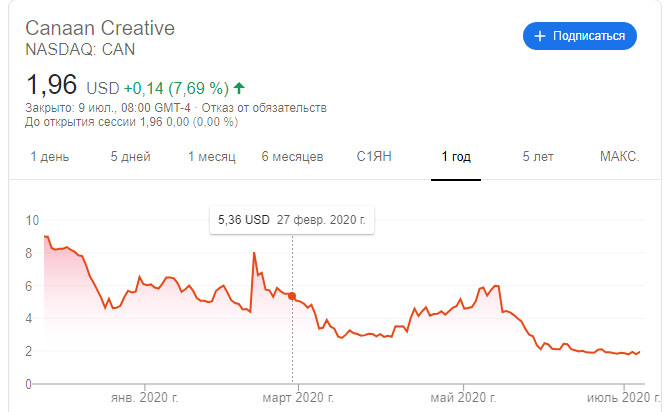Switch chart to 5 лет range
Screen dimensions: 664x412
[x=538, y=157]
